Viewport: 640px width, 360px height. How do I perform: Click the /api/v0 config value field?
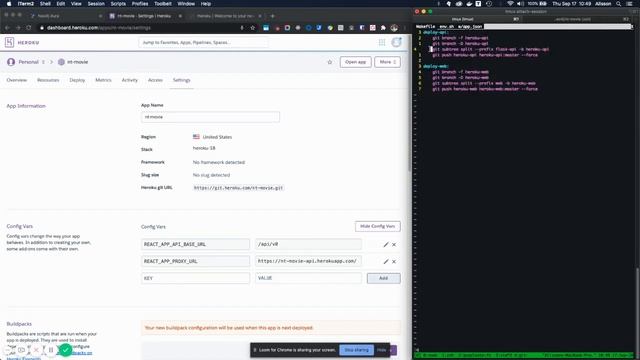(x=308, y=244)
